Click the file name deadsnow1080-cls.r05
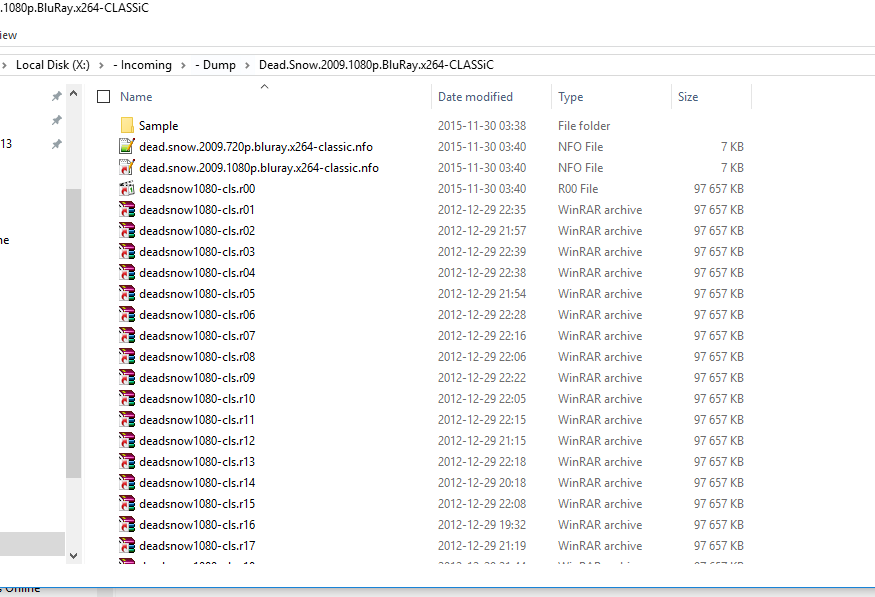Screen dimensions: 875x597 [197, 293]
